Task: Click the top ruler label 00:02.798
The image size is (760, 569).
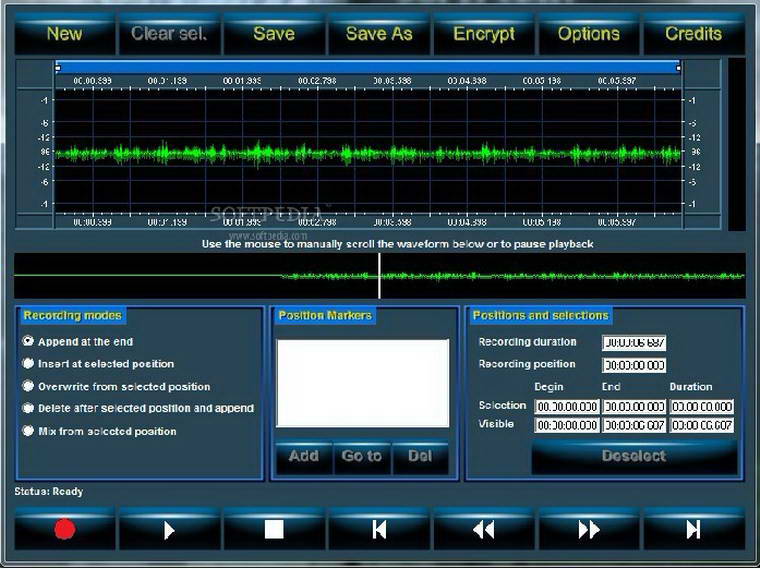Action: point(317,80)
